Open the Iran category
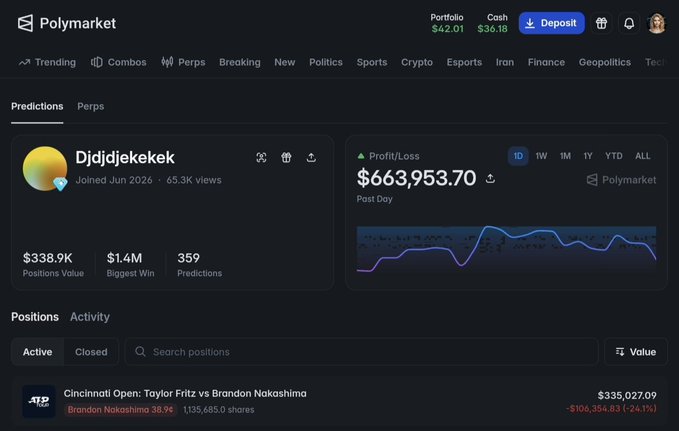The height and width of the screenshot is (431, 679). [505, 62]
